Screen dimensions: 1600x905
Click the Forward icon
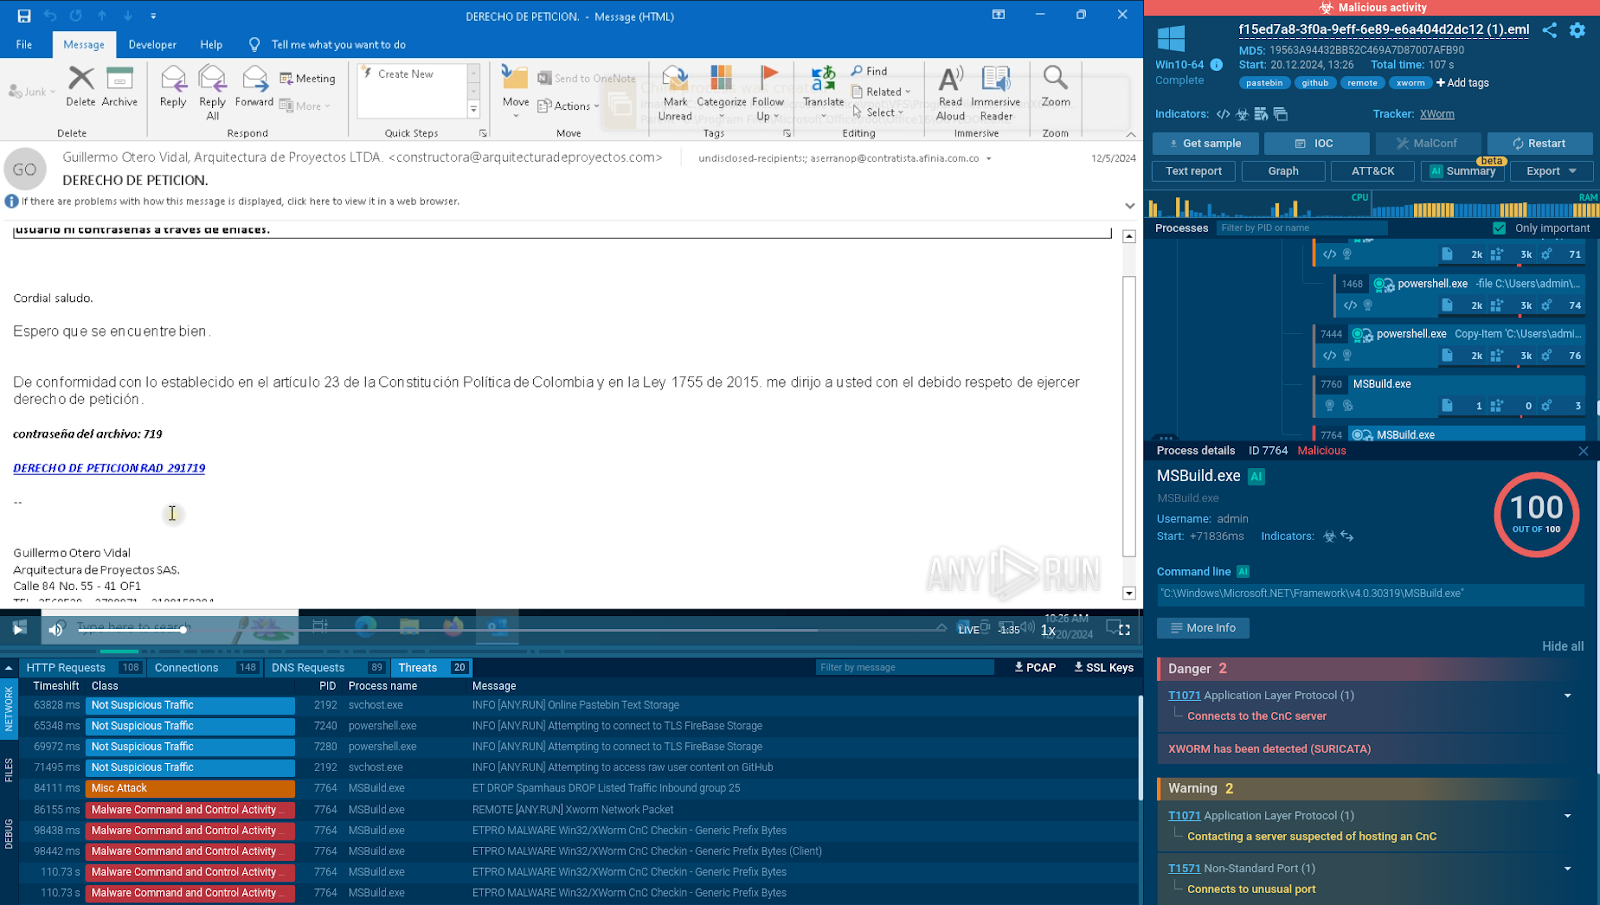[x=255, y=78]
